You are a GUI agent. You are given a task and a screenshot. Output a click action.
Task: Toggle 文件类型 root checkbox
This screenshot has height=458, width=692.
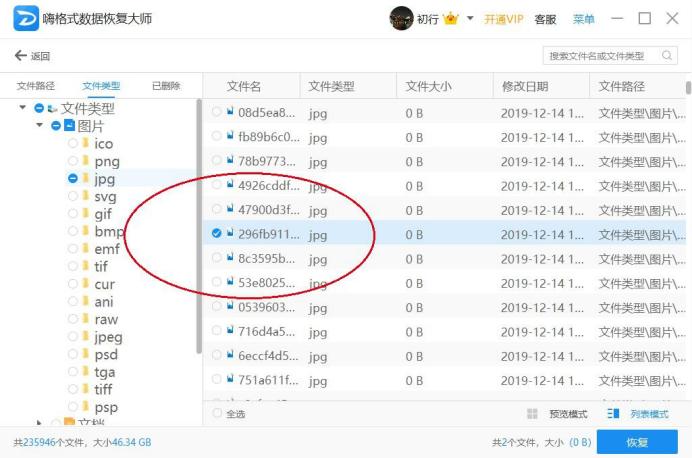(x=39, y=108)
